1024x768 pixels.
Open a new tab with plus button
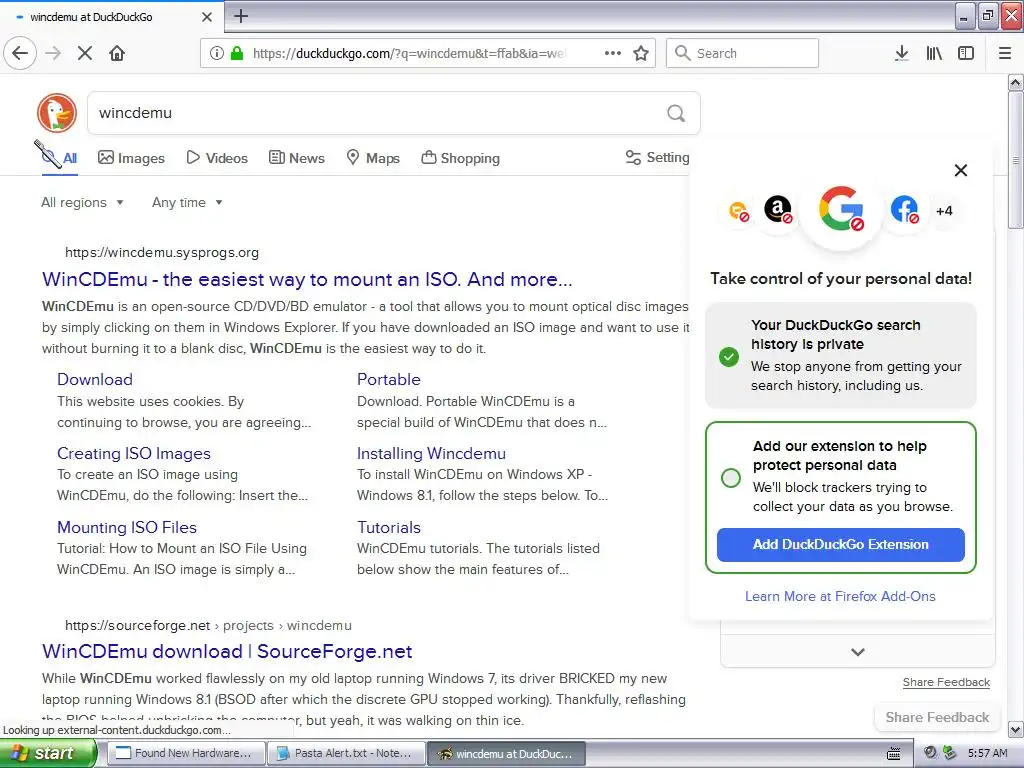pos(241,16)
